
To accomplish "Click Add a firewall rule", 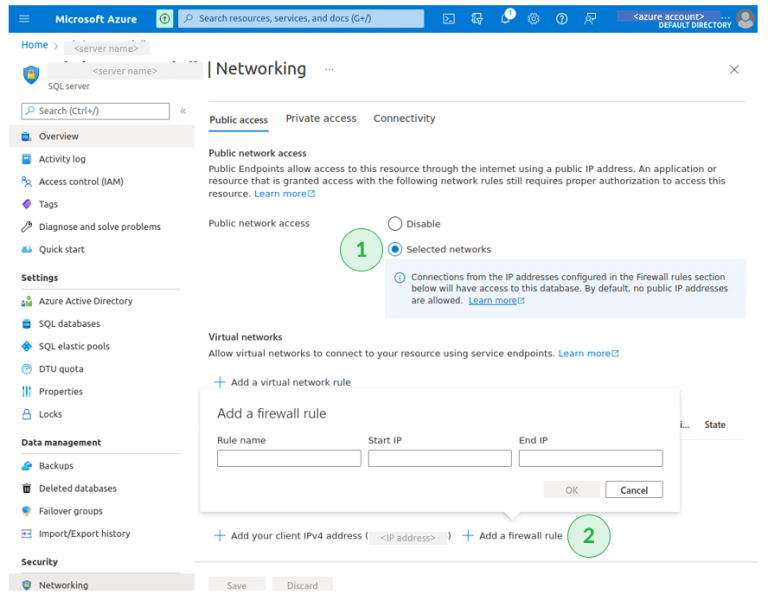I will coord(511,536).
